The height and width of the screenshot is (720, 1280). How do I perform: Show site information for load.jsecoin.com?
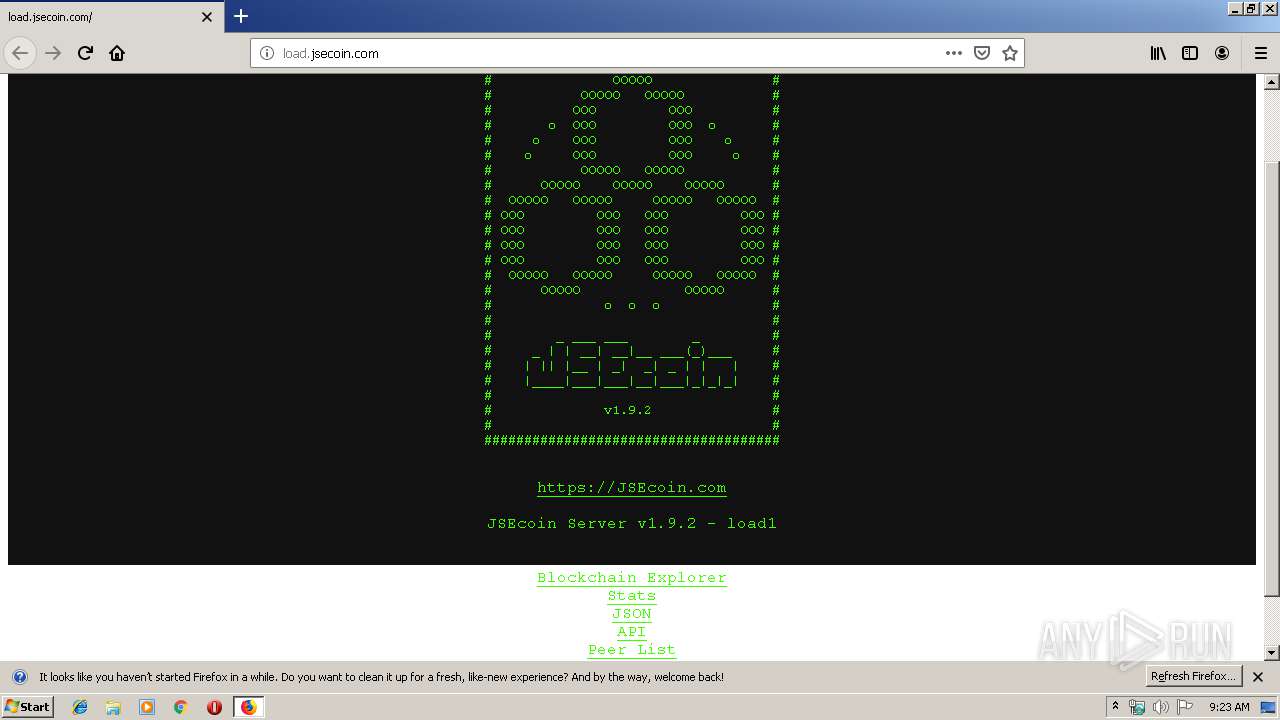point(267,53)
